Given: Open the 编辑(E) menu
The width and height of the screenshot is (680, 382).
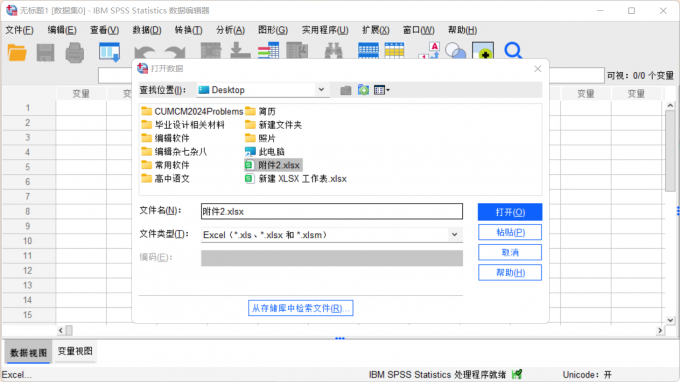Looking at the screenshot, I should 62,30.
